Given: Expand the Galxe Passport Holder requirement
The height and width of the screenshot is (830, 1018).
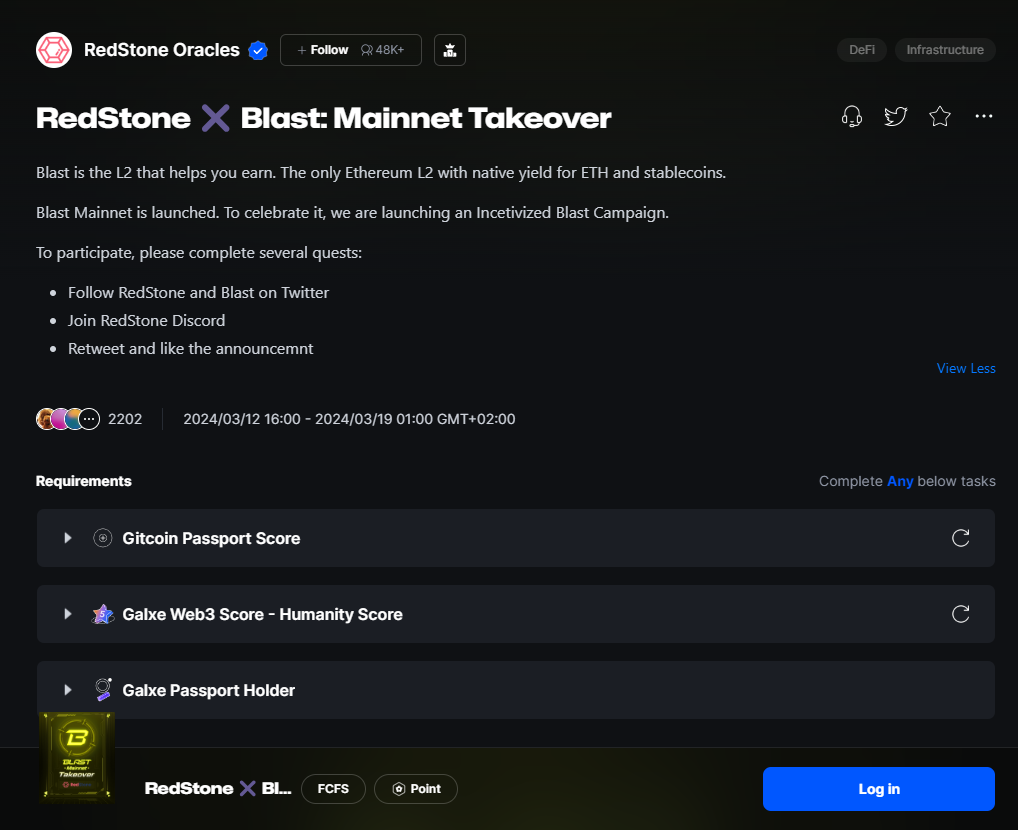Looking at the screenshot, I should 68,690.
